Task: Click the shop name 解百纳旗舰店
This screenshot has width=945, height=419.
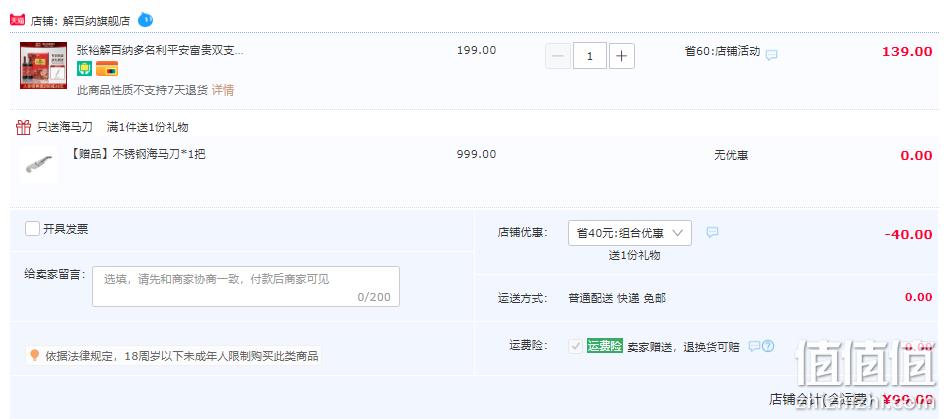Action: (96, 20)
